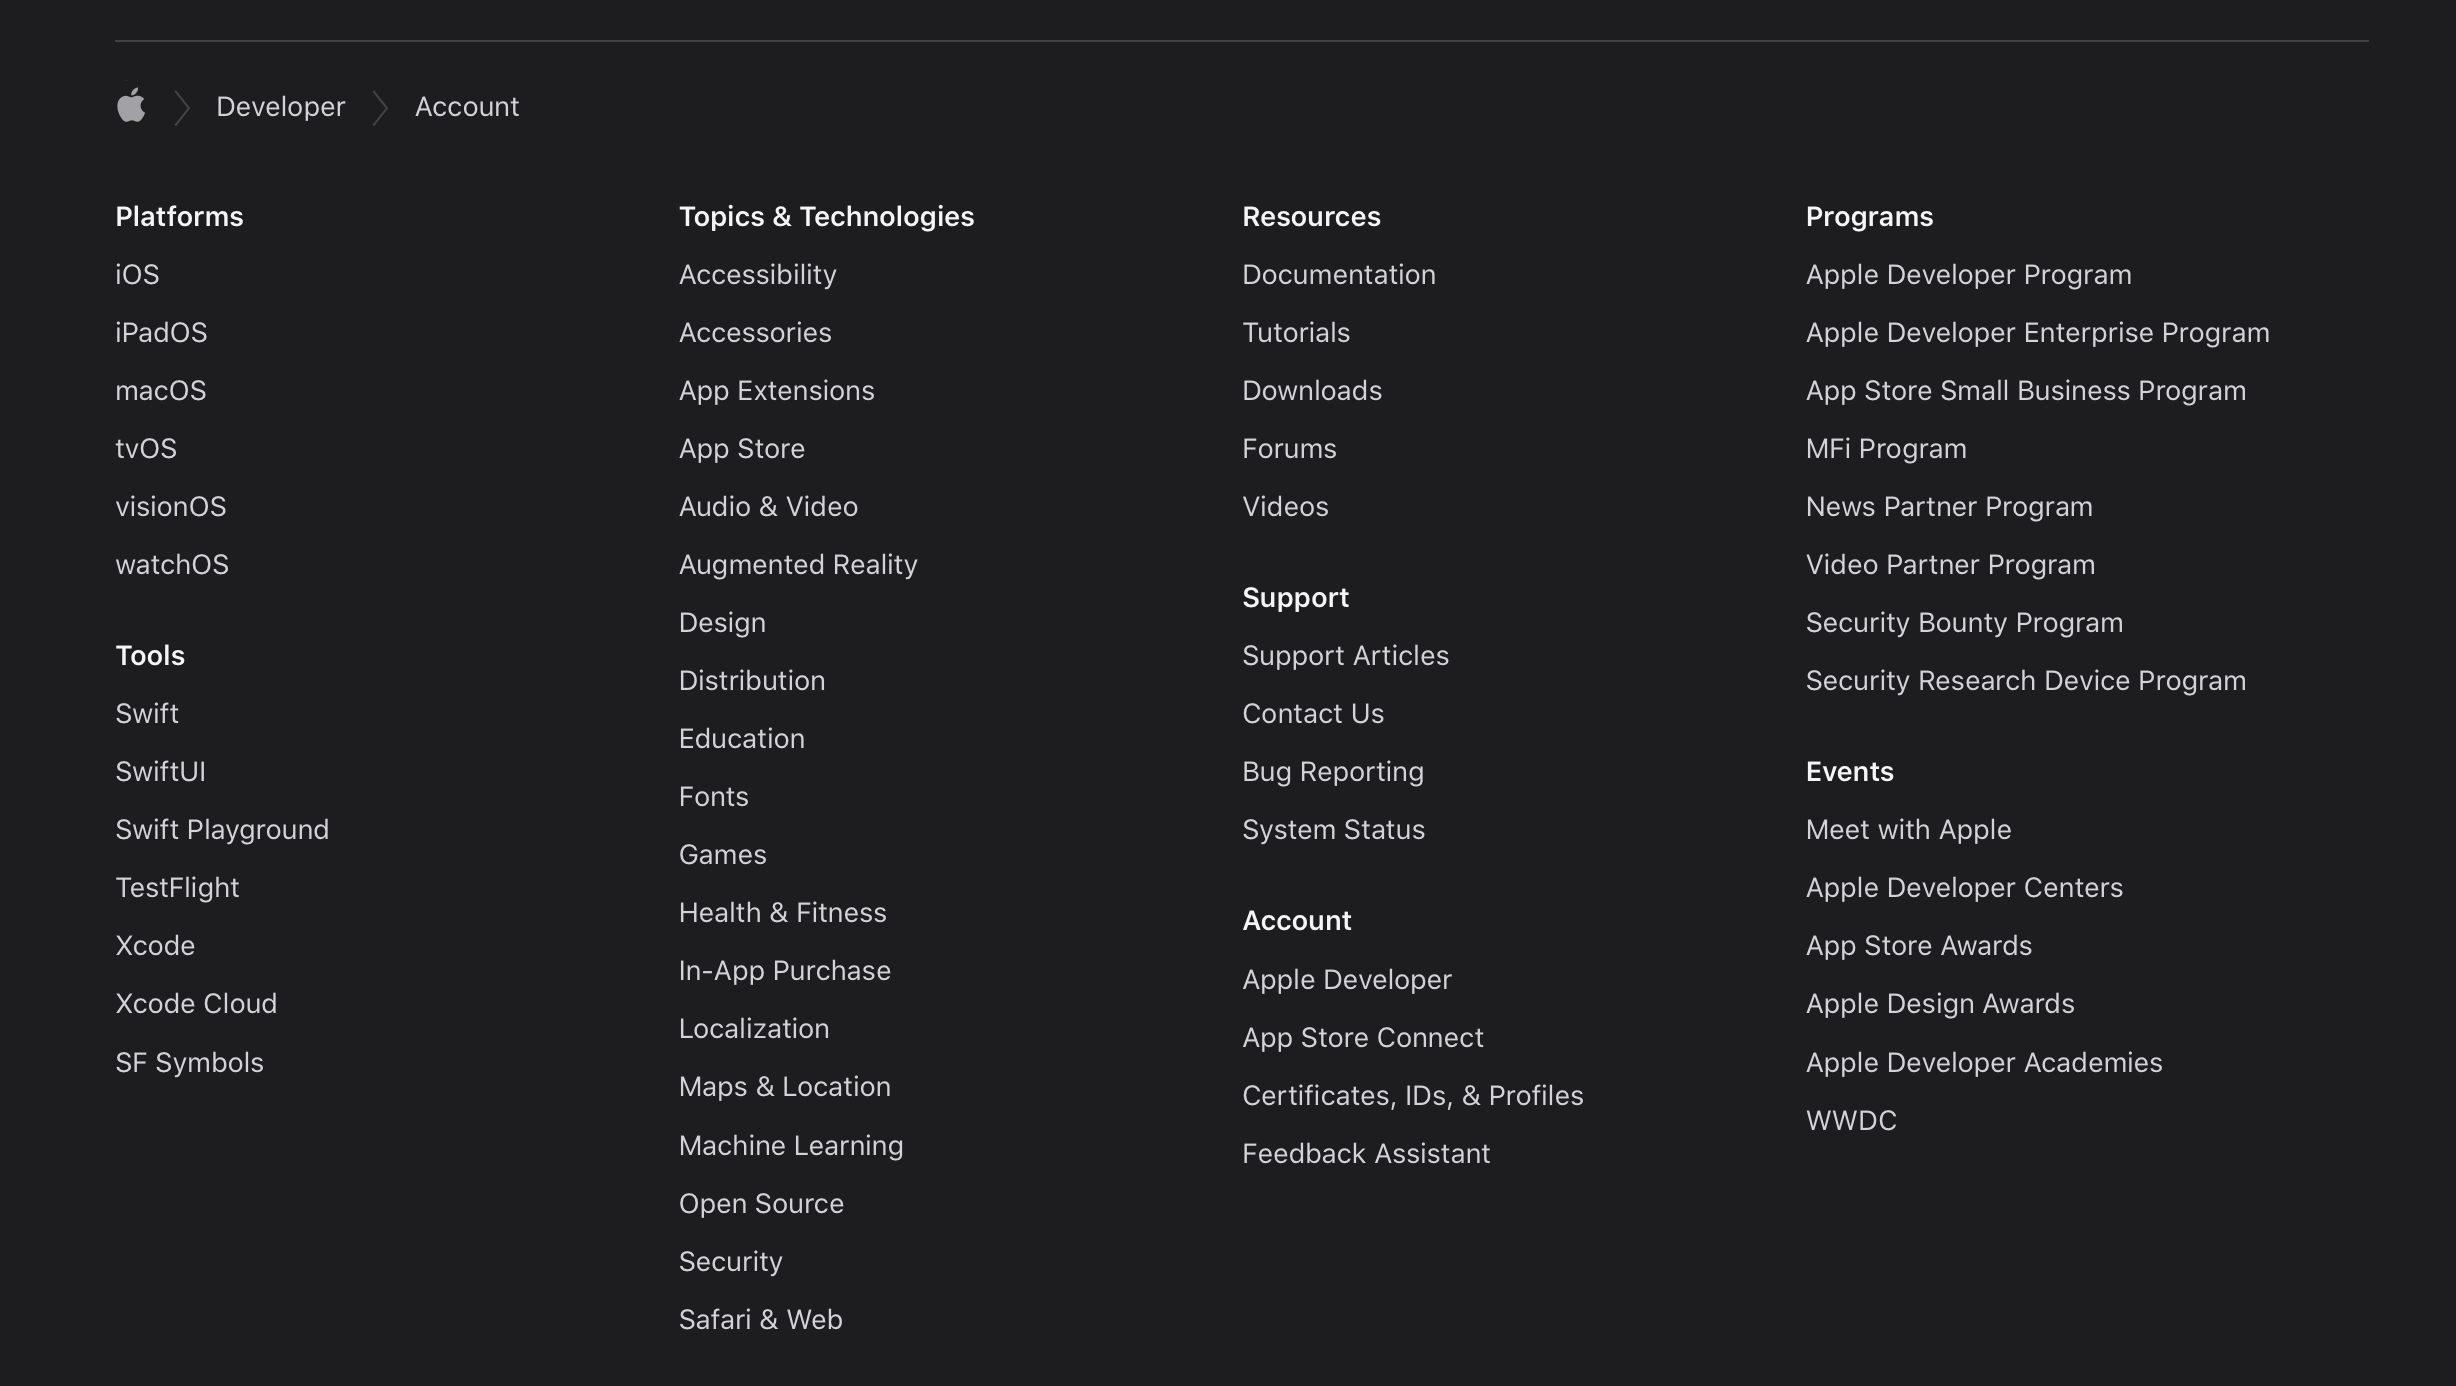Open App Store Small Business Program

[x=2026, y=390]
